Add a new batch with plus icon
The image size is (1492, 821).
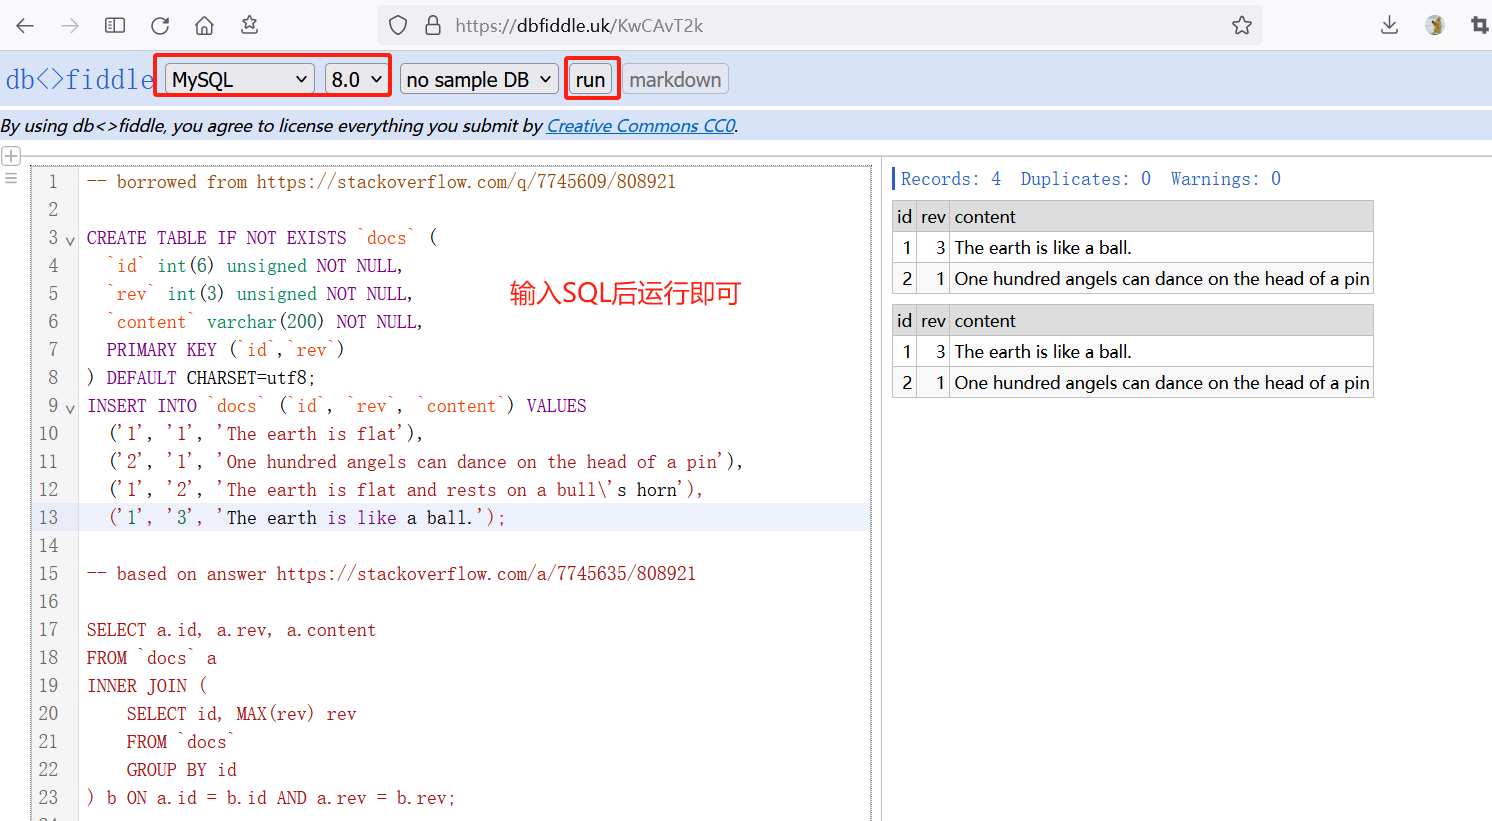click(x=11, y=156)
